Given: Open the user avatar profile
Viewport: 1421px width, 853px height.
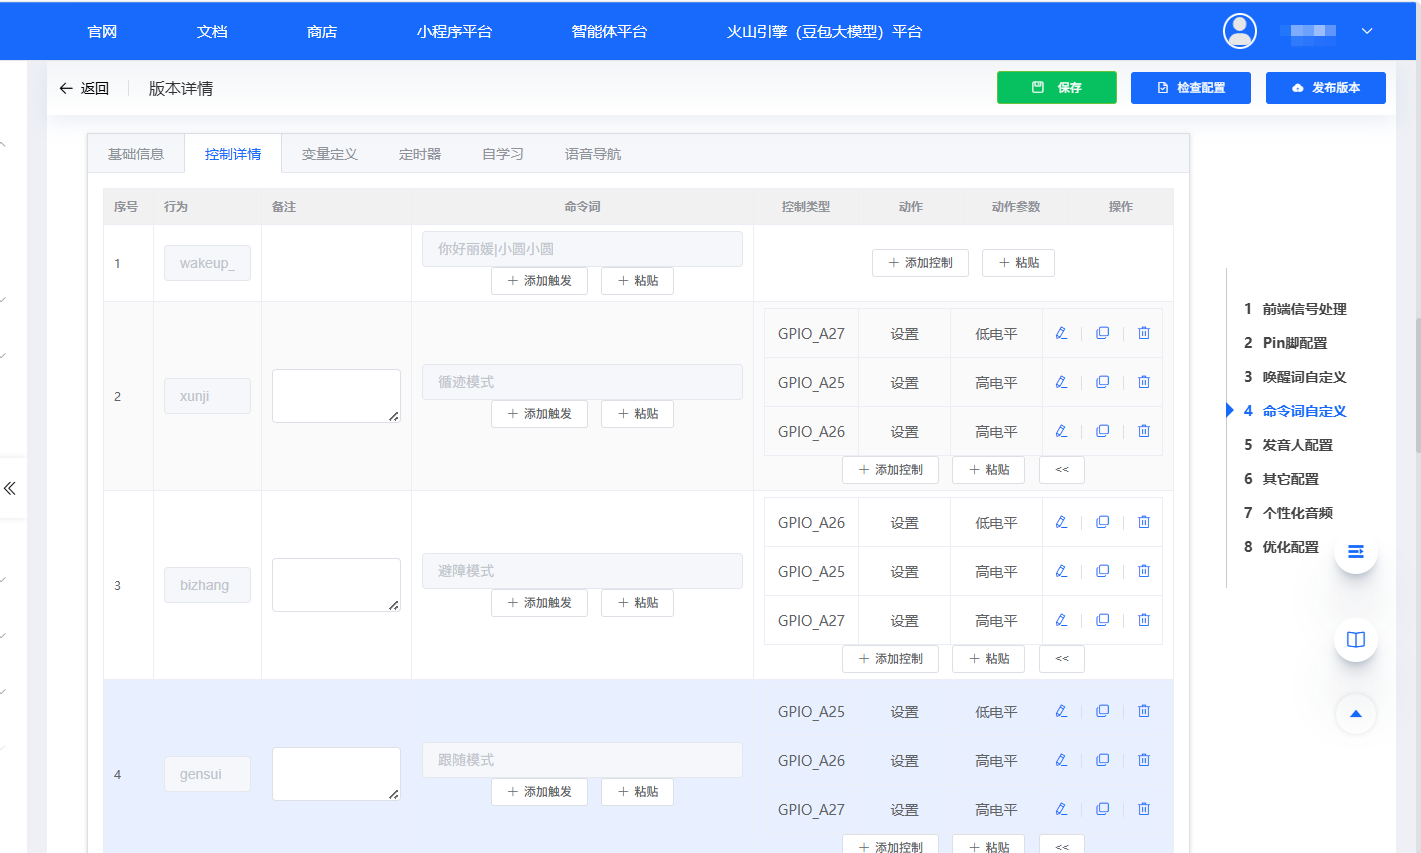Looking at the screenshot, I should coord(1240,31).
